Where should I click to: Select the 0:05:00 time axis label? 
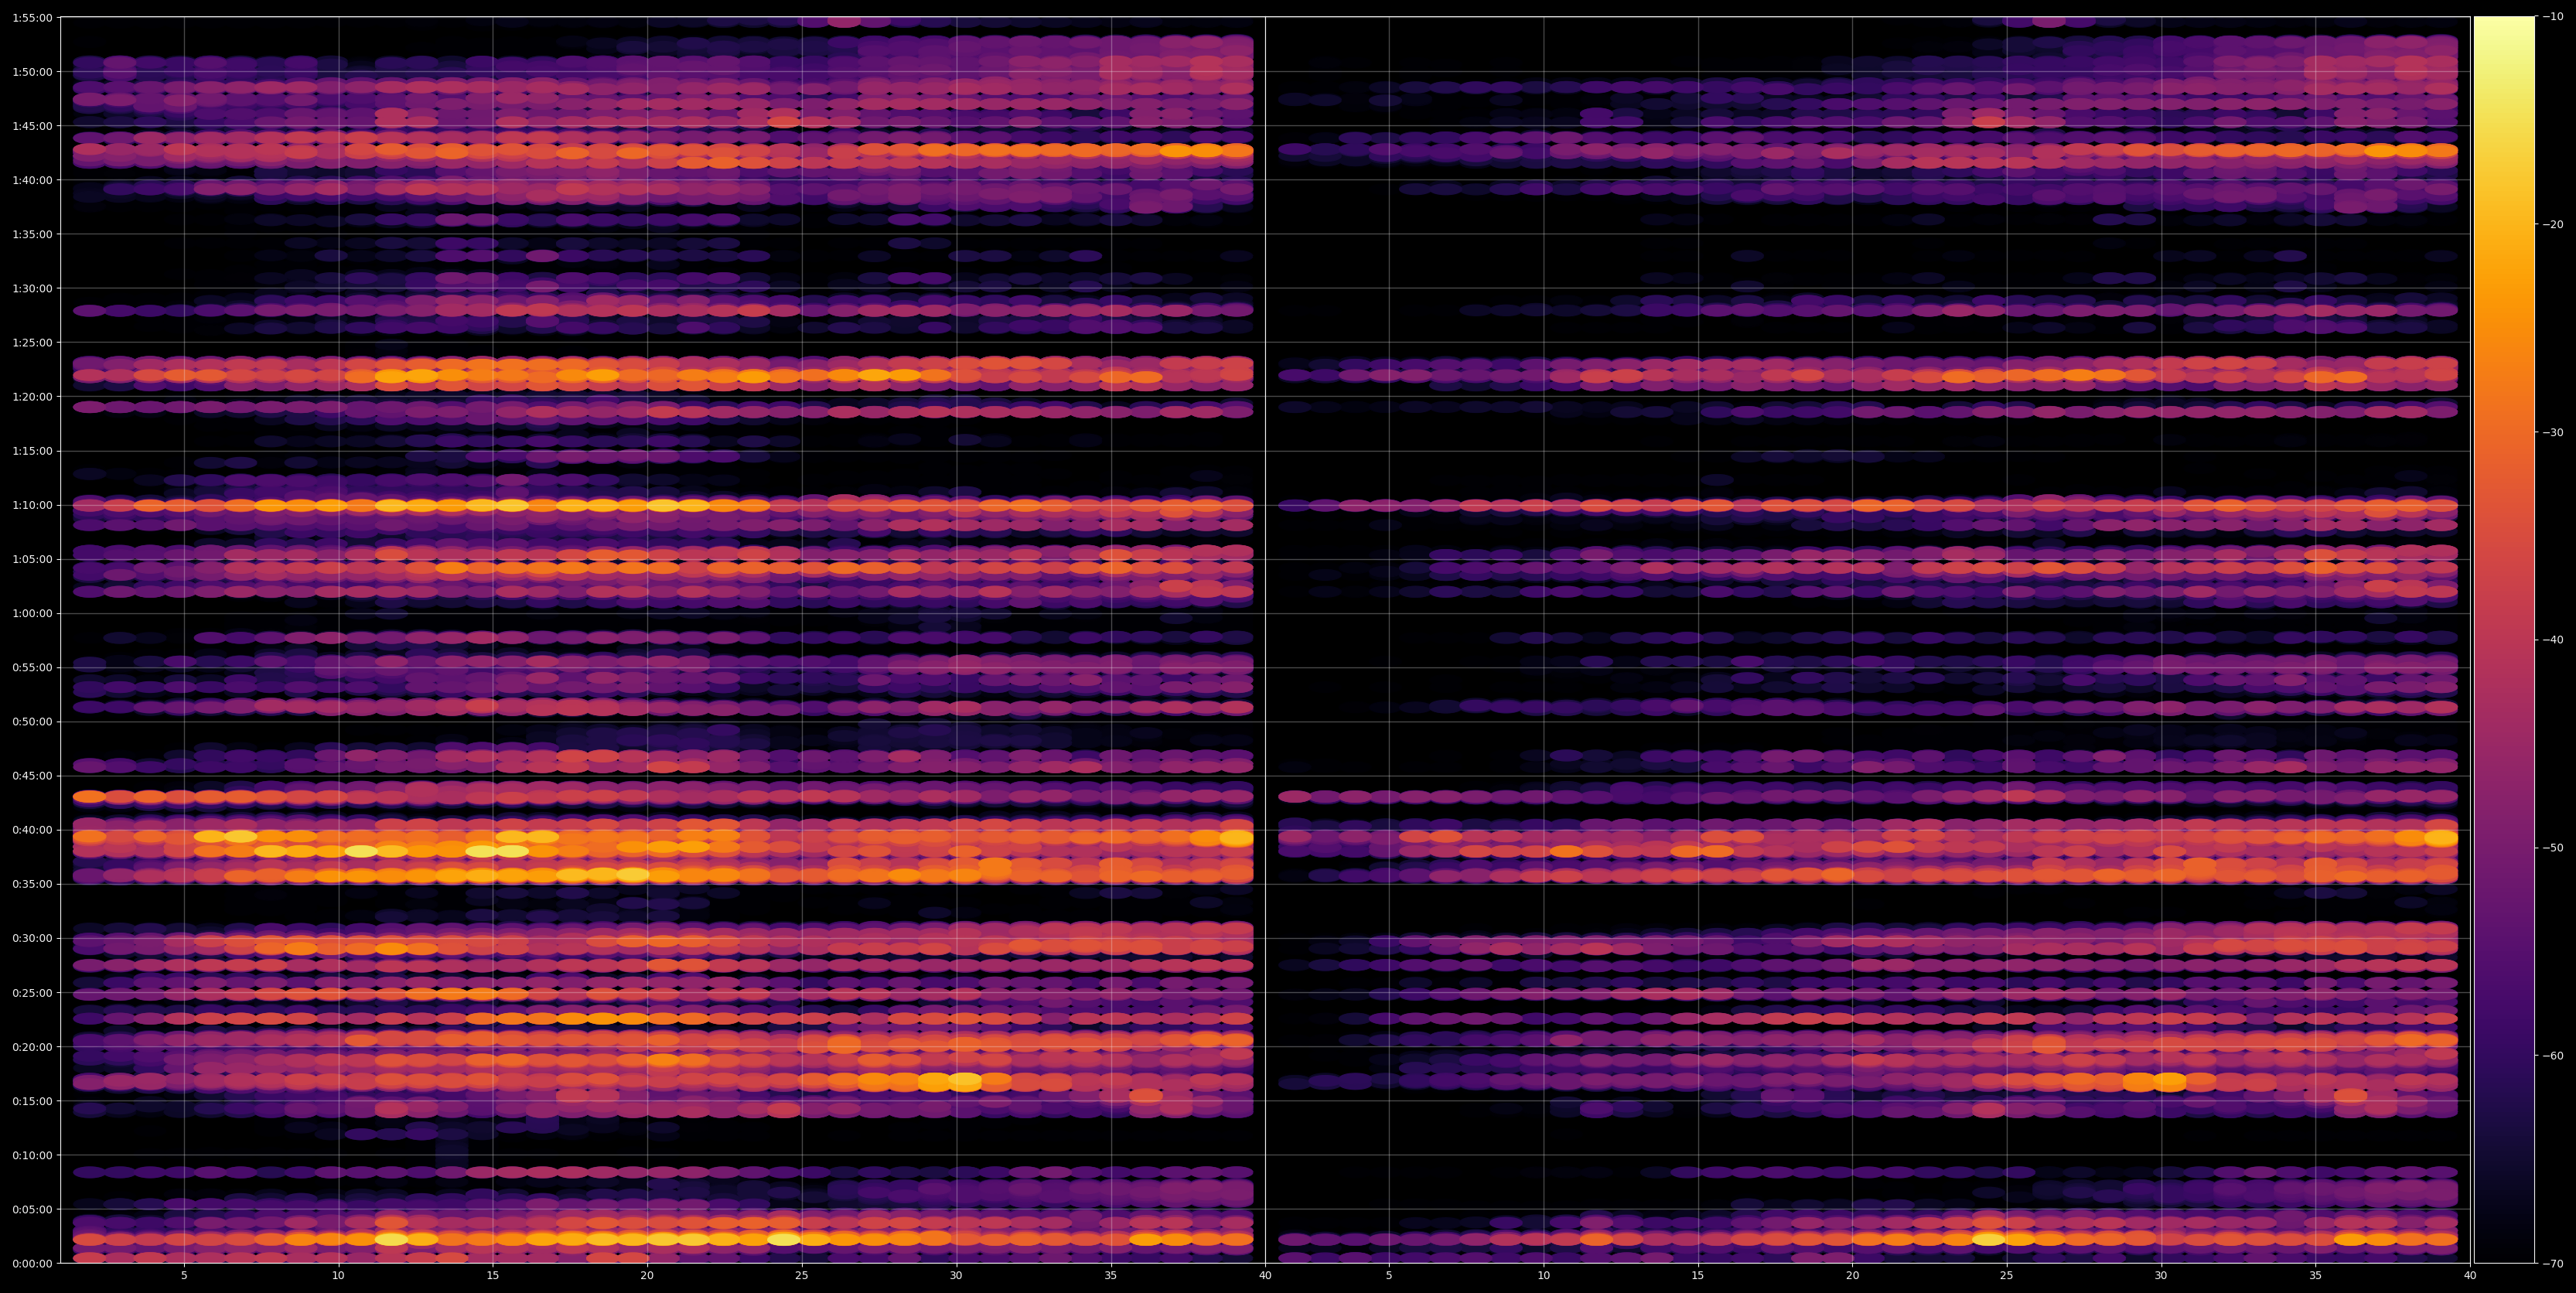click(32, 1209)
